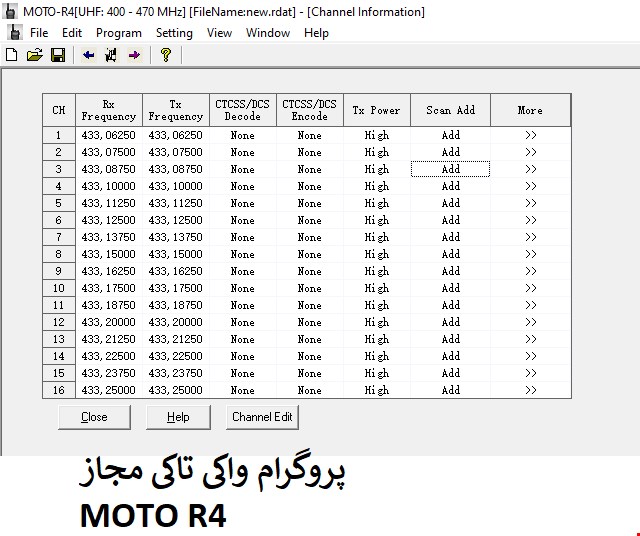Screen dimensions: 640x536
Task: Click the More column header
Action: [531, 110]
